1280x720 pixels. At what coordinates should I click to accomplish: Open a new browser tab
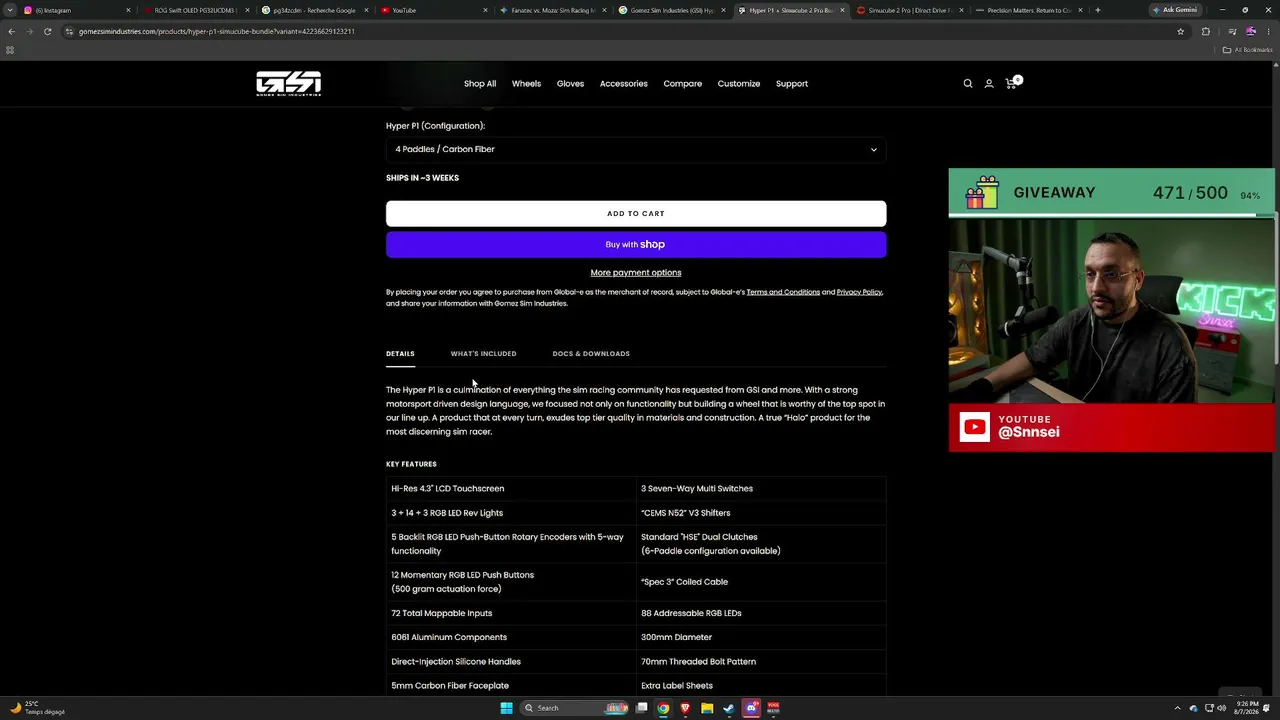pyautogui.click(x=1098, y=10)
